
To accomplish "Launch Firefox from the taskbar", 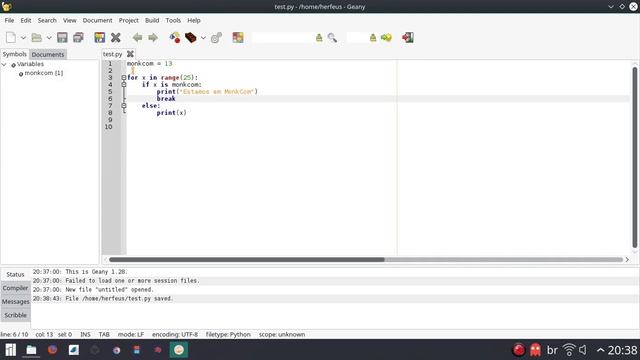I will tap(52, 350).
